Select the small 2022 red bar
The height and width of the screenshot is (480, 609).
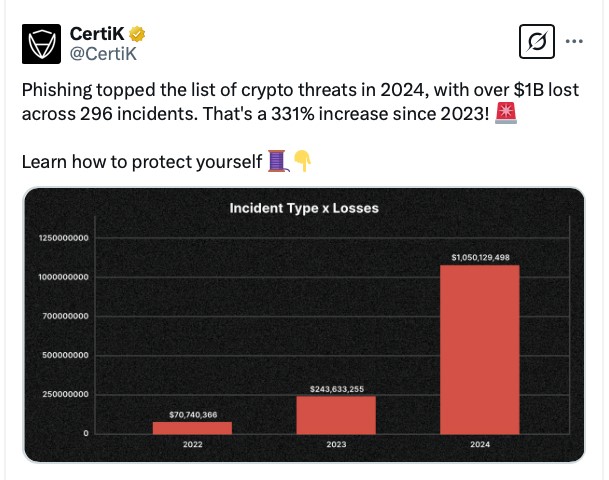click(192, 427)
